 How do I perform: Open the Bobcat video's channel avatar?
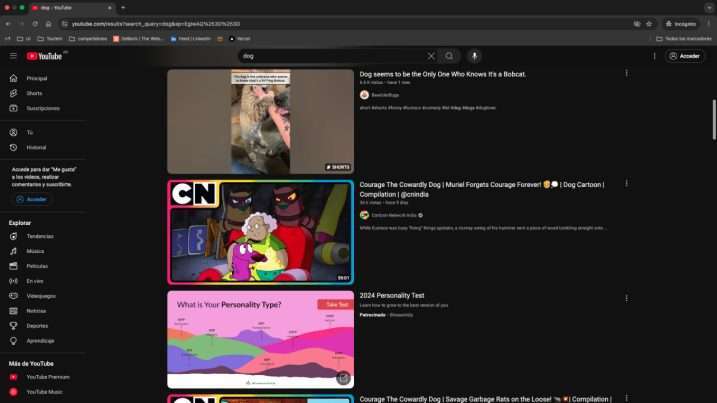(x=364, y=95)
